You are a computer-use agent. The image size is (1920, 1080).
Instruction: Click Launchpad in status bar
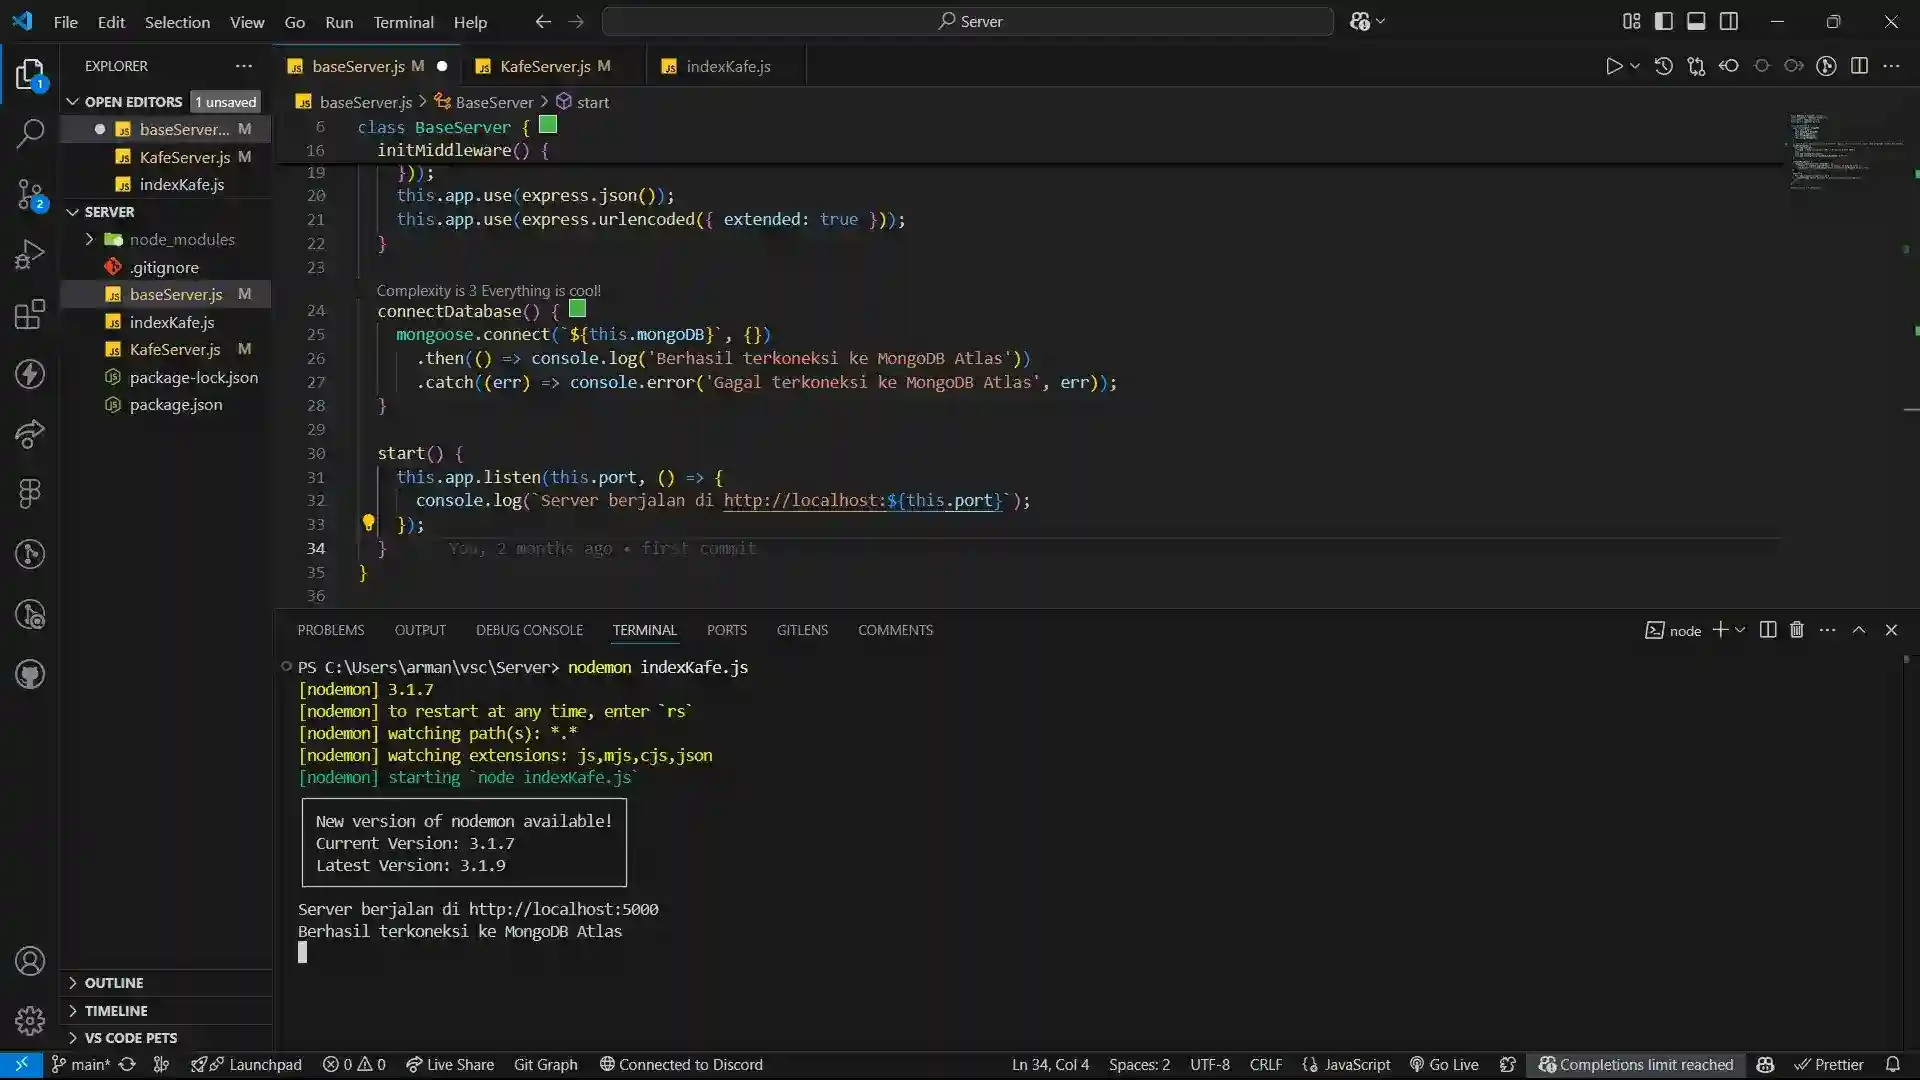click(x=246, y=1065)
